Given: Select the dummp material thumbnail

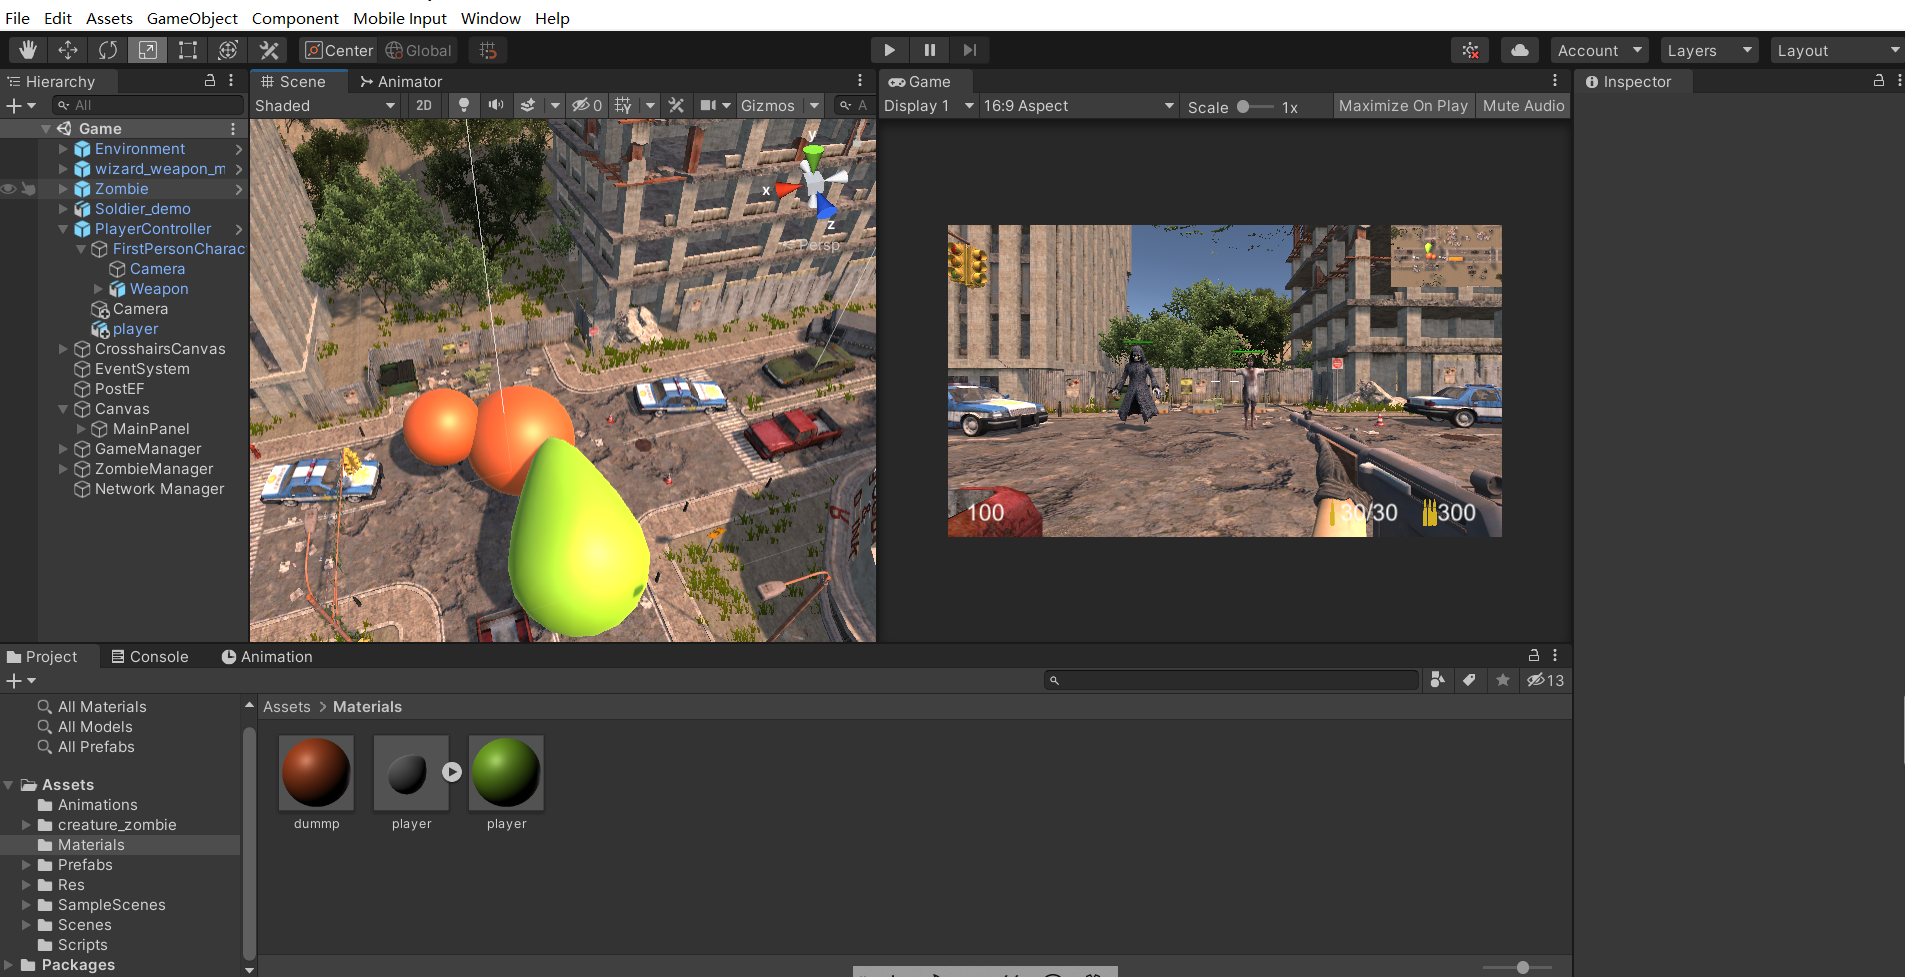Looking at the screenshot, I should (316, 772).
